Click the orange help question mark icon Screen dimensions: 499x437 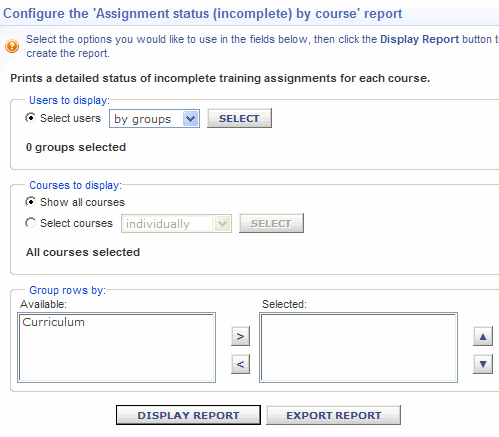[x=12, y=46]
